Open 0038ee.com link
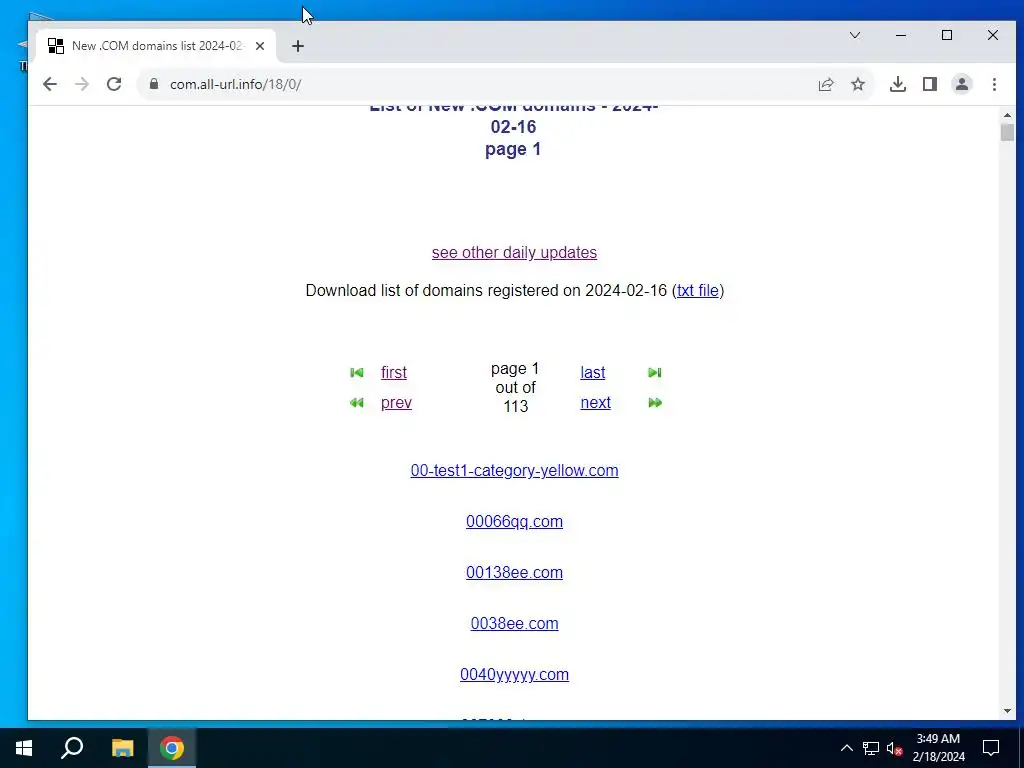Screen dimensions: 1024x768 (x=515, y=624)
